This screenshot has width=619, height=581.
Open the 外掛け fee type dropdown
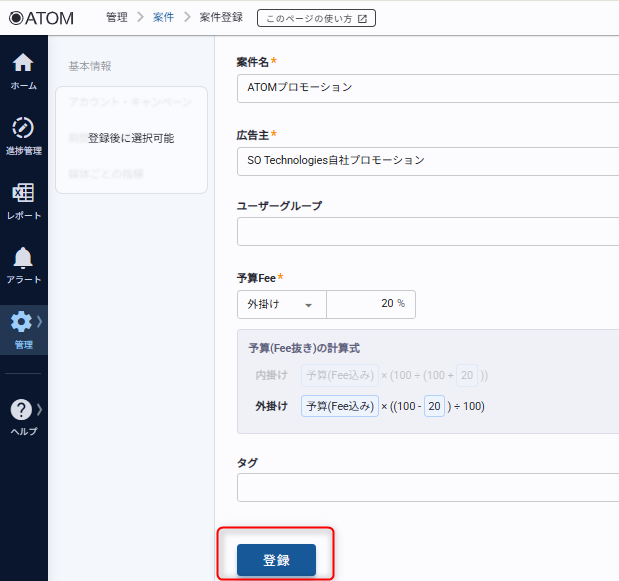point(281,304)
